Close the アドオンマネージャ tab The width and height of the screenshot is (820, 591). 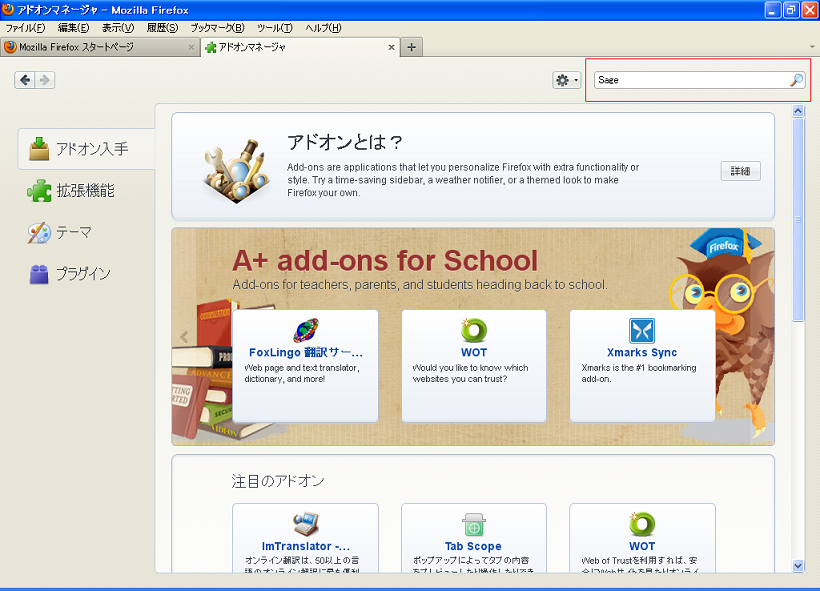(x=391, y=47)
